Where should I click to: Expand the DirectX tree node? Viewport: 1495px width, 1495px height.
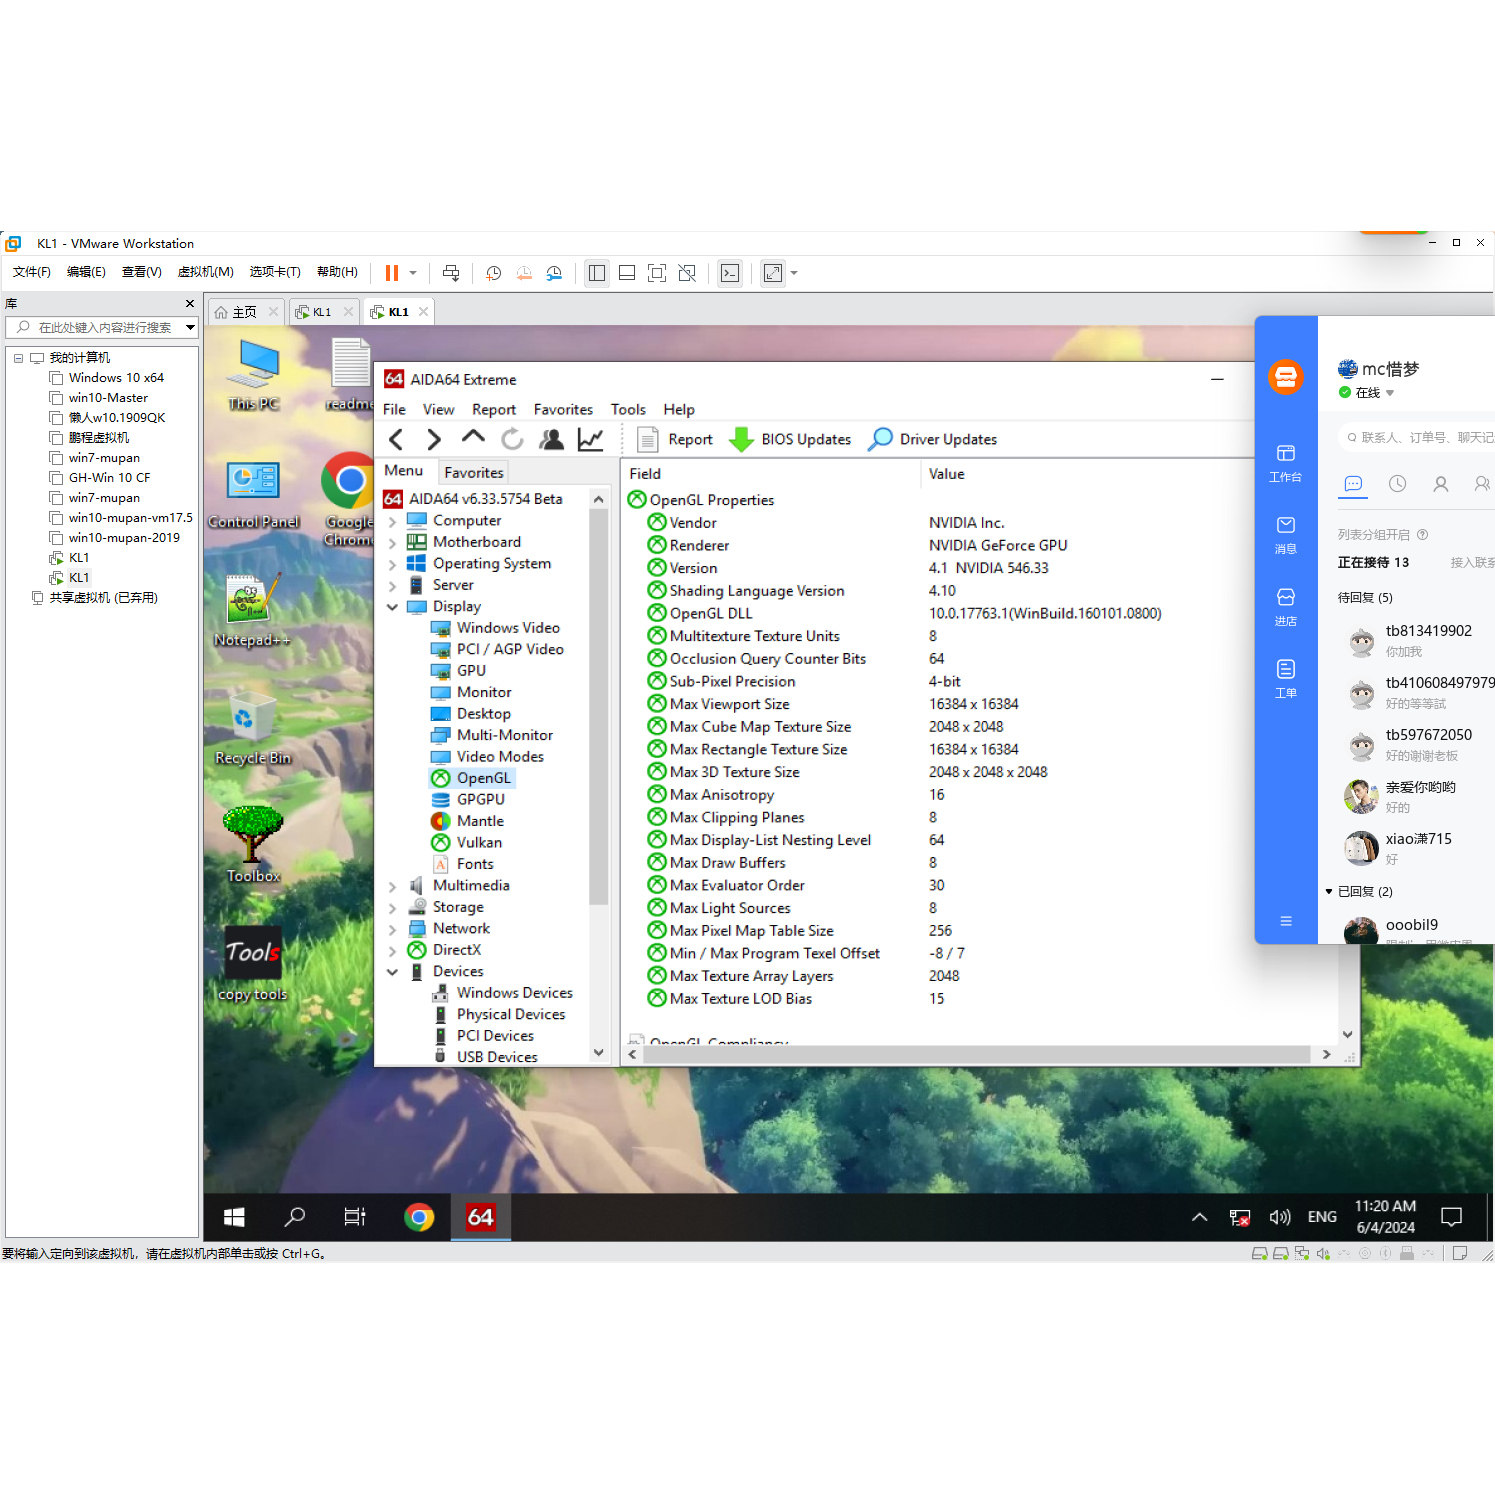click(392, 951)
